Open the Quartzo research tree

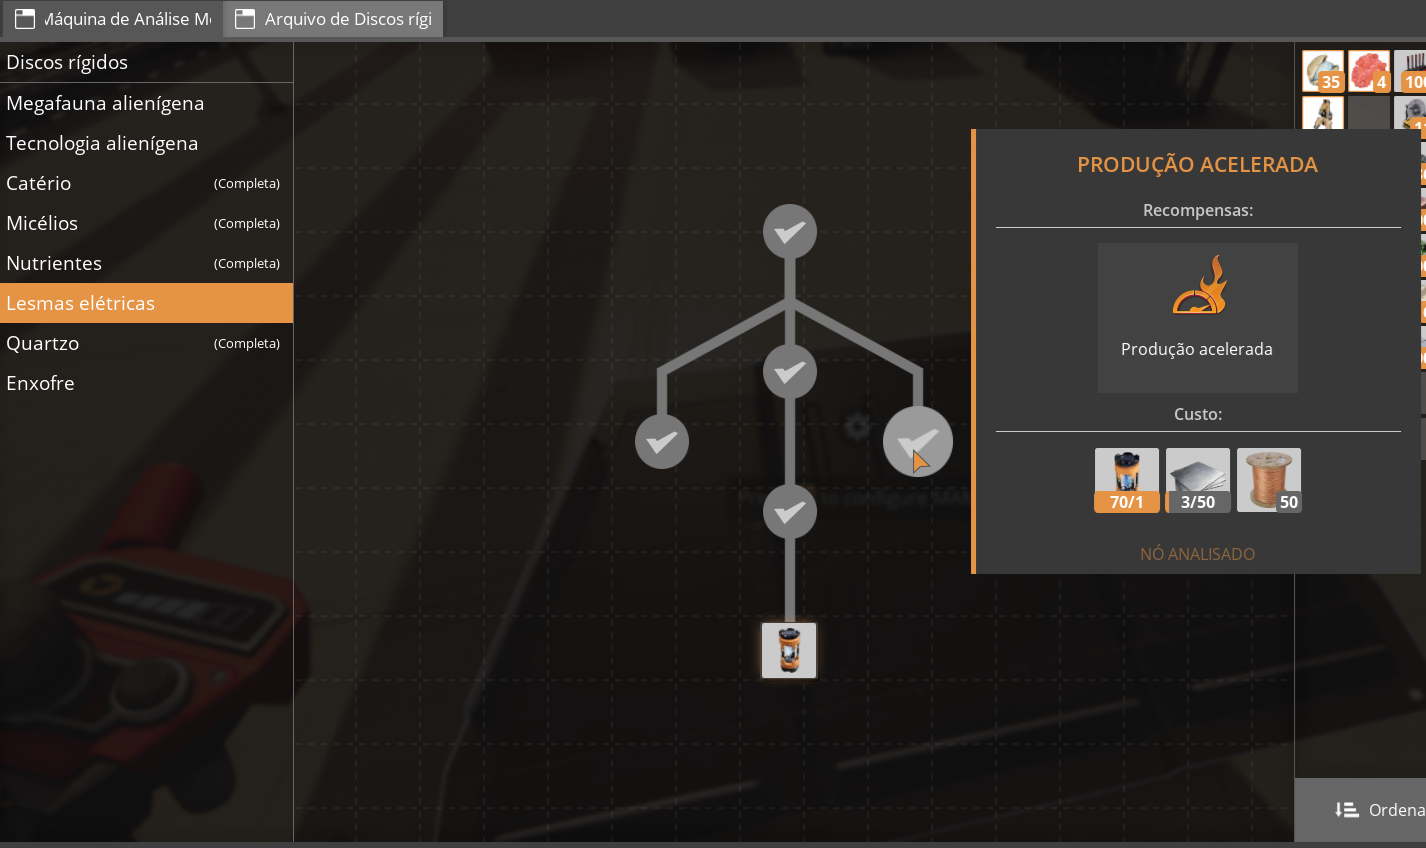[146, 343]
